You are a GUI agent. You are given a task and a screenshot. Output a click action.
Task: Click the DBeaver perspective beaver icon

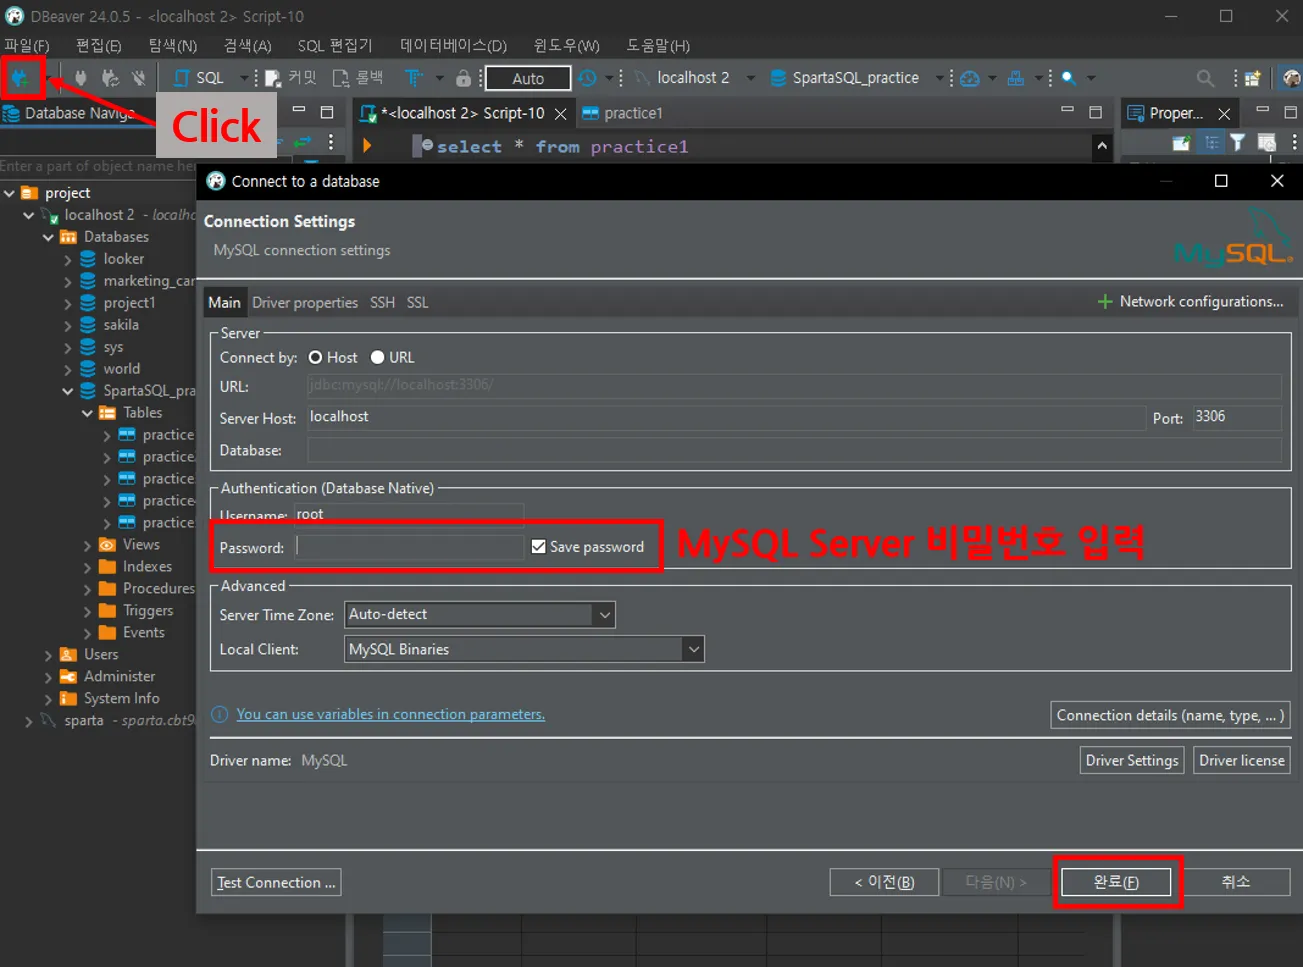point(1291,78)
